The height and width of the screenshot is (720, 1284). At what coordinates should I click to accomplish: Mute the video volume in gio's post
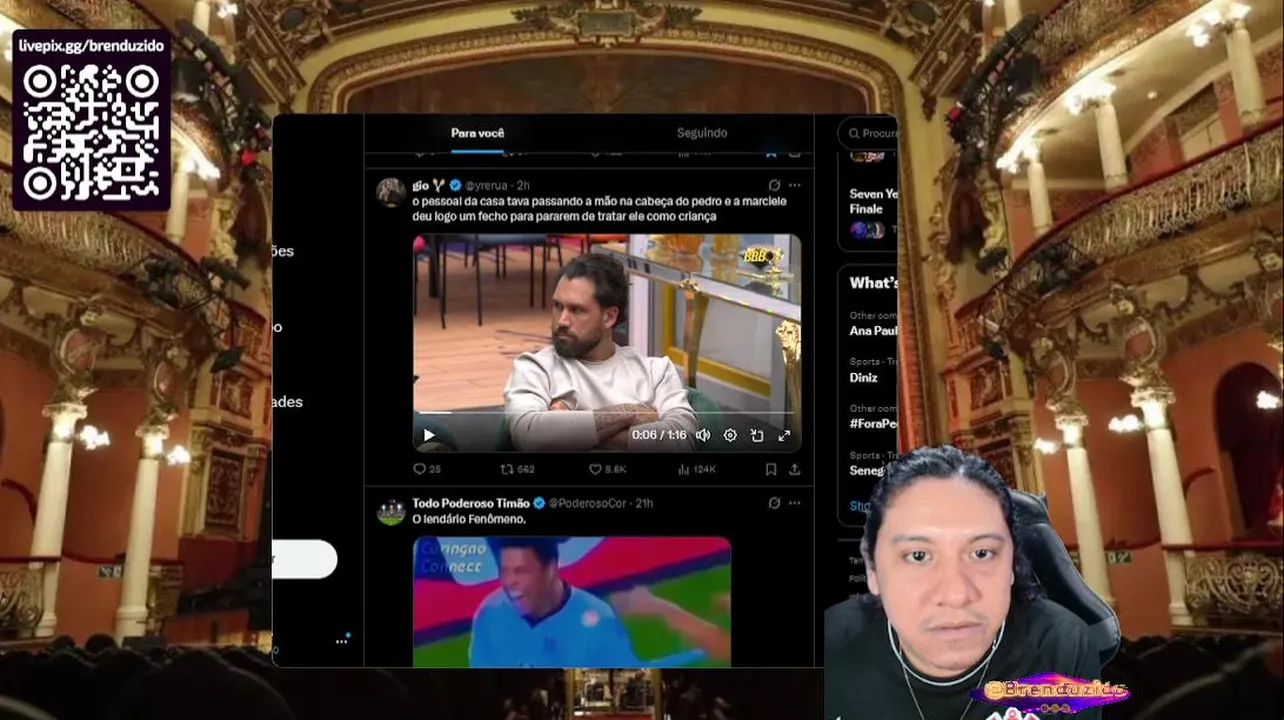coord(703,435)
